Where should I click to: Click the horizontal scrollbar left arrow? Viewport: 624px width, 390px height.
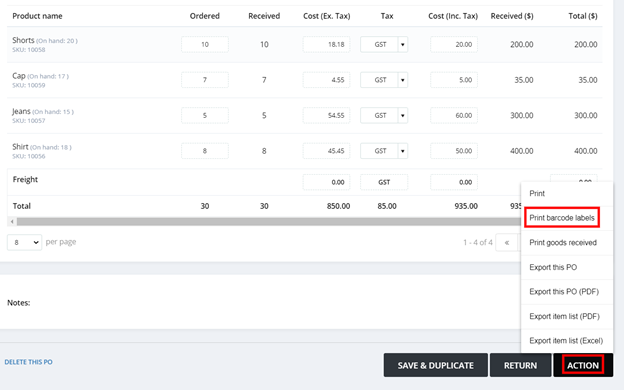click(12, 221)
